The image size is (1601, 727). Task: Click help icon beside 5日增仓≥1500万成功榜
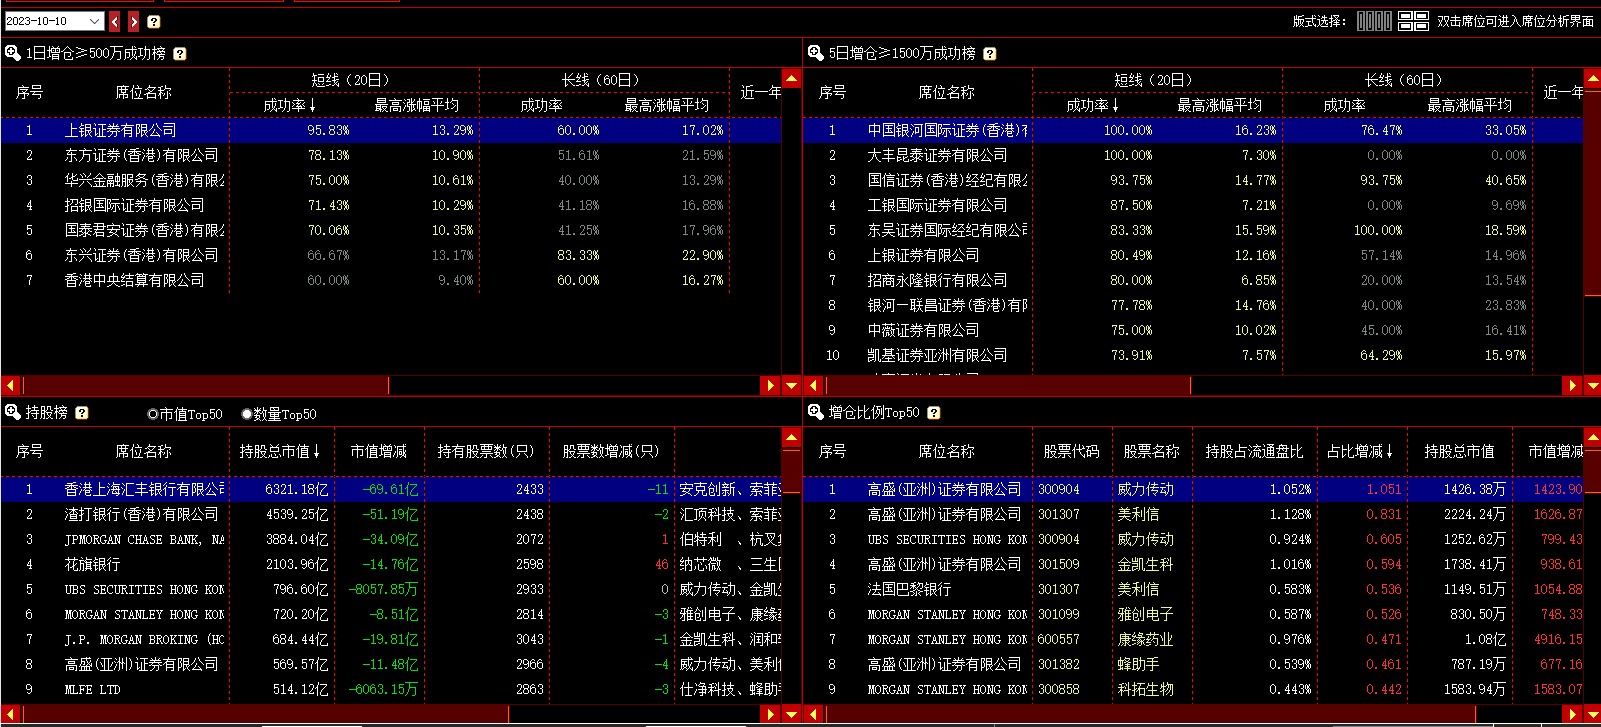click(990, 54)
